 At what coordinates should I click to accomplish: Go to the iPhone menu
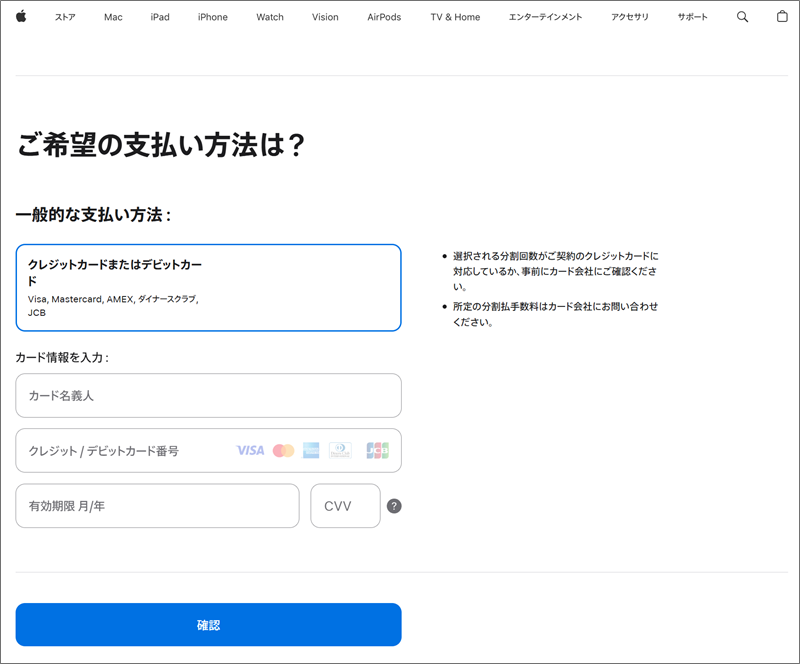[x=212, y=17]
